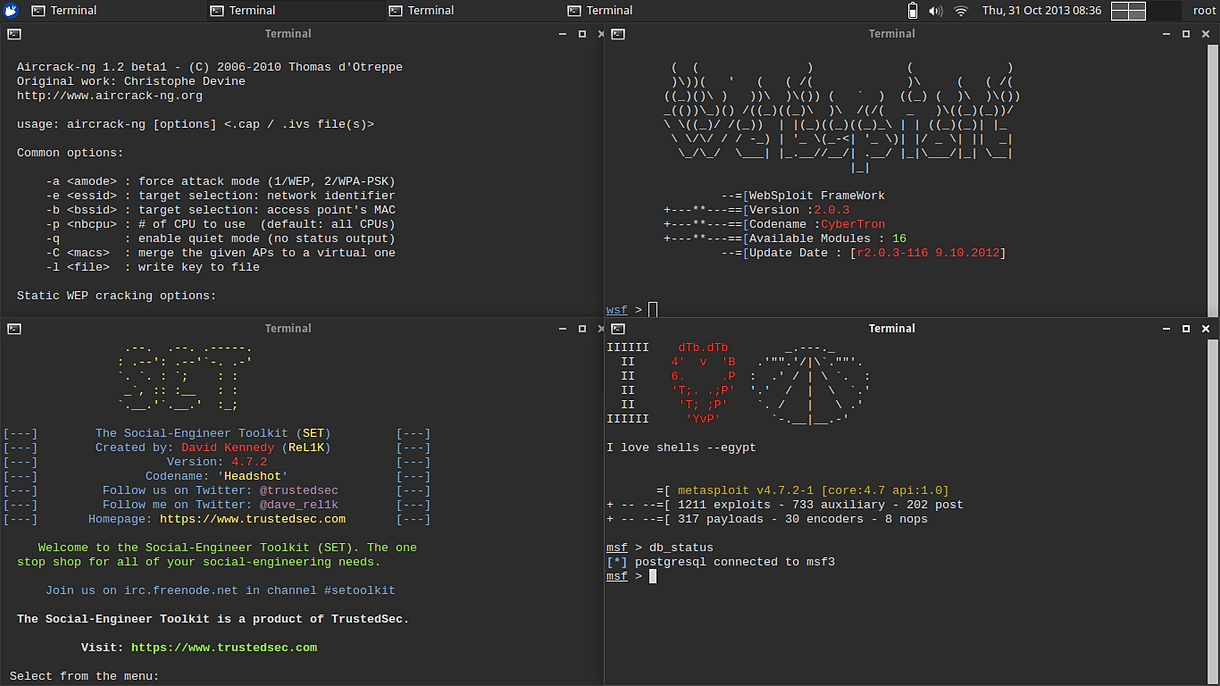
Task: Maximize the SET terminal window
Action: coord(582,328)
